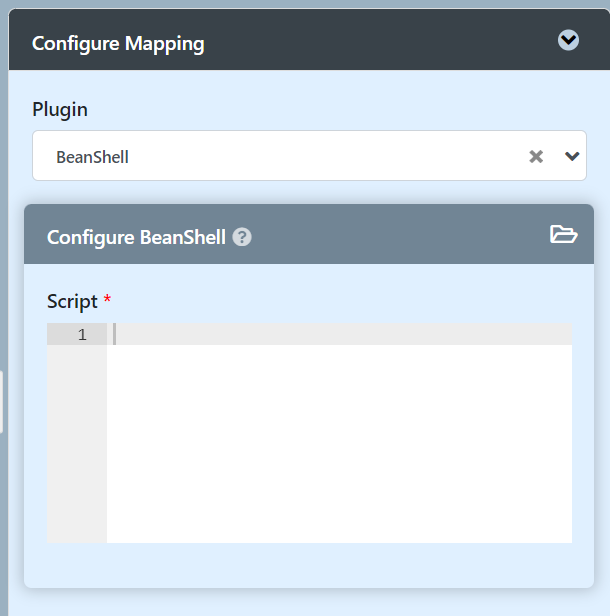Open the Plugin dropdown arrow
Image resolution: width=610 pixels, height=616 pixels.
coord(572,156)
